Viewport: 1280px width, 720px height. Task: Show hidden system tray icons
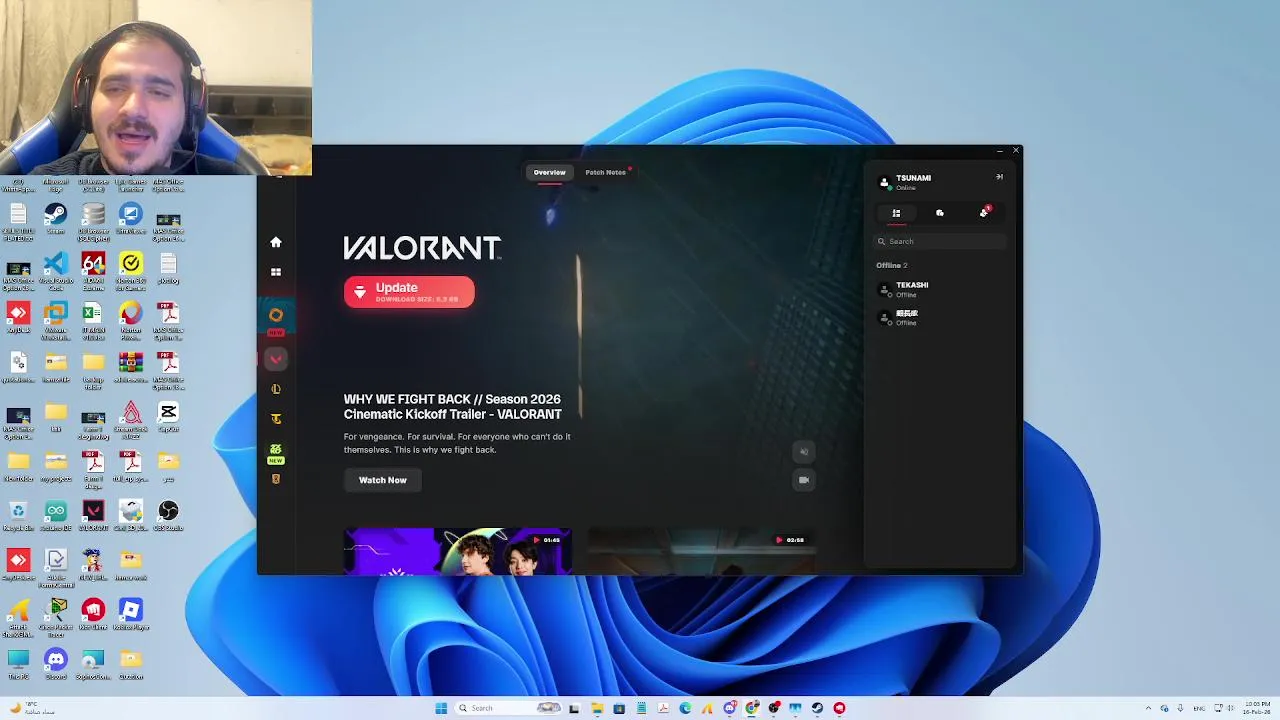click(1148, 708)
